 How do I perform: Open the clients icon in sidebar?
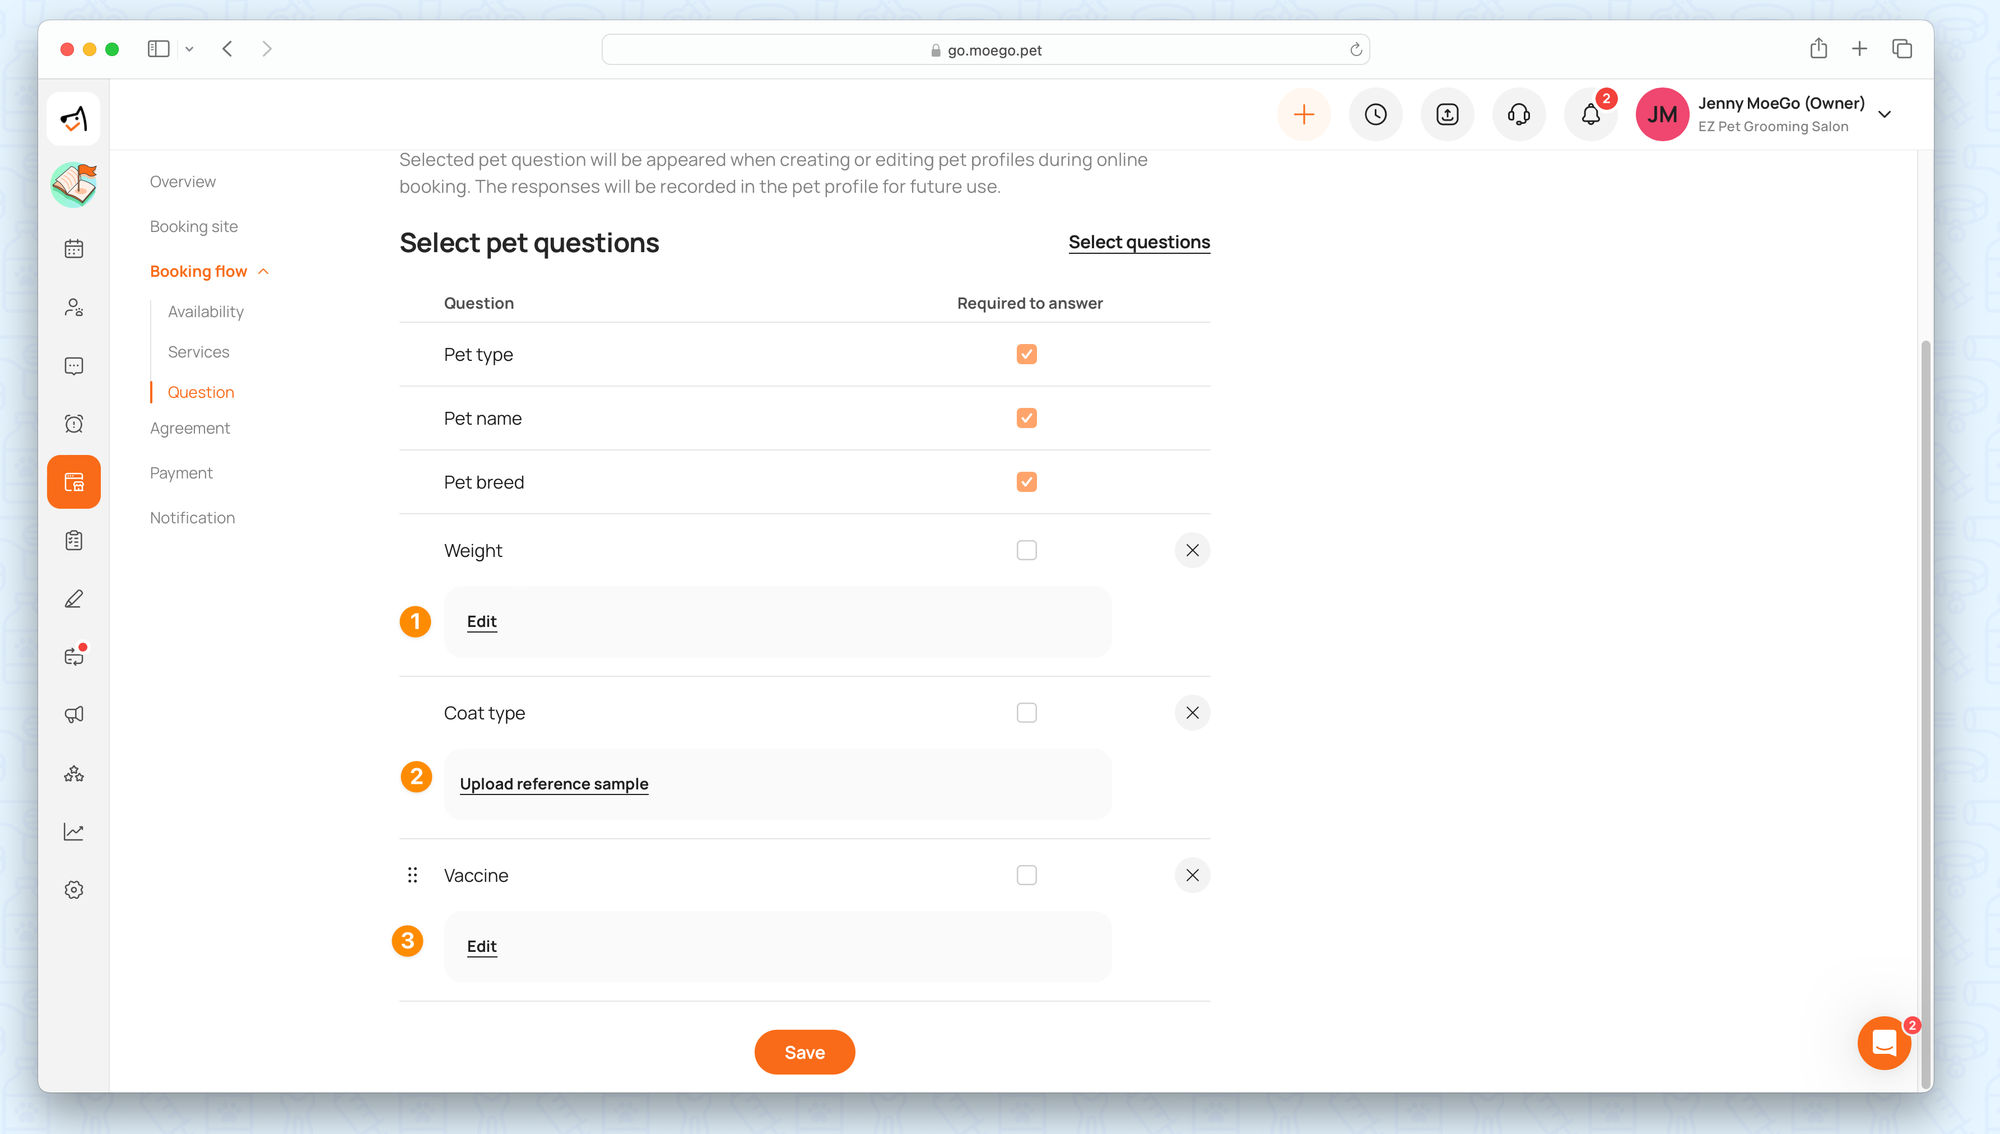(x=74, y=307)
